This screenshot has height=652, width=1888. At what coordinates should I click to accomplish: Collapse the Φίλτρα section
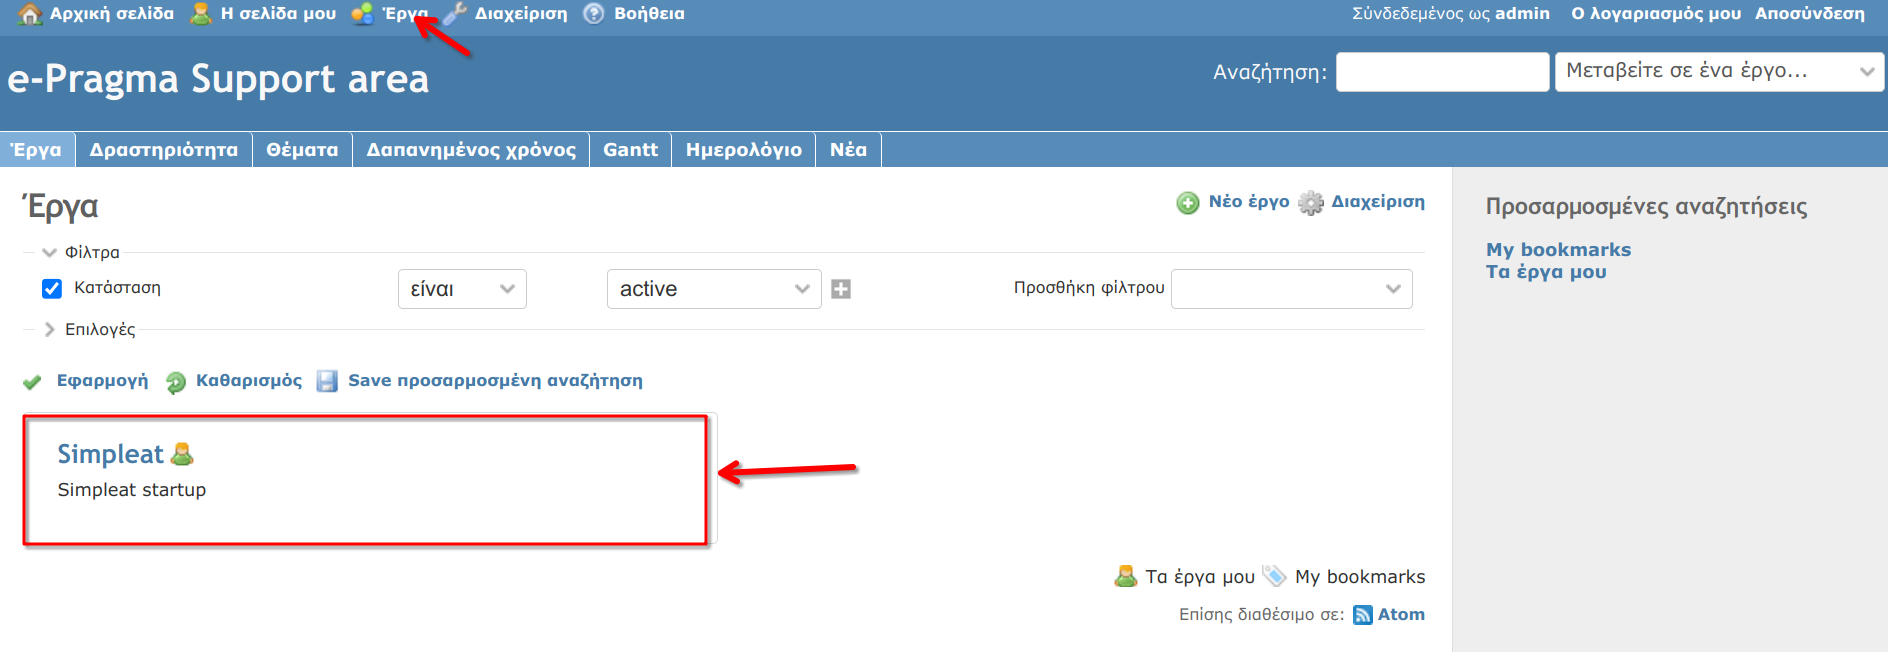91,252
